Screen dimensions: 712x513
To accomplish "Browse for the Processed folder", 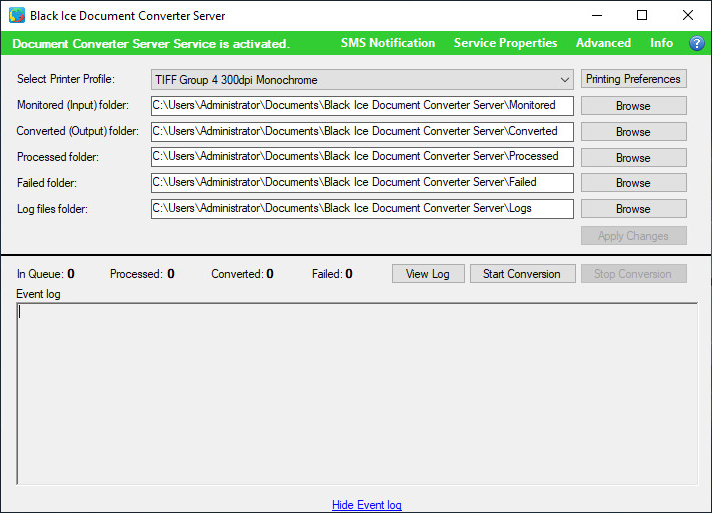I will (x=633, y=158).
